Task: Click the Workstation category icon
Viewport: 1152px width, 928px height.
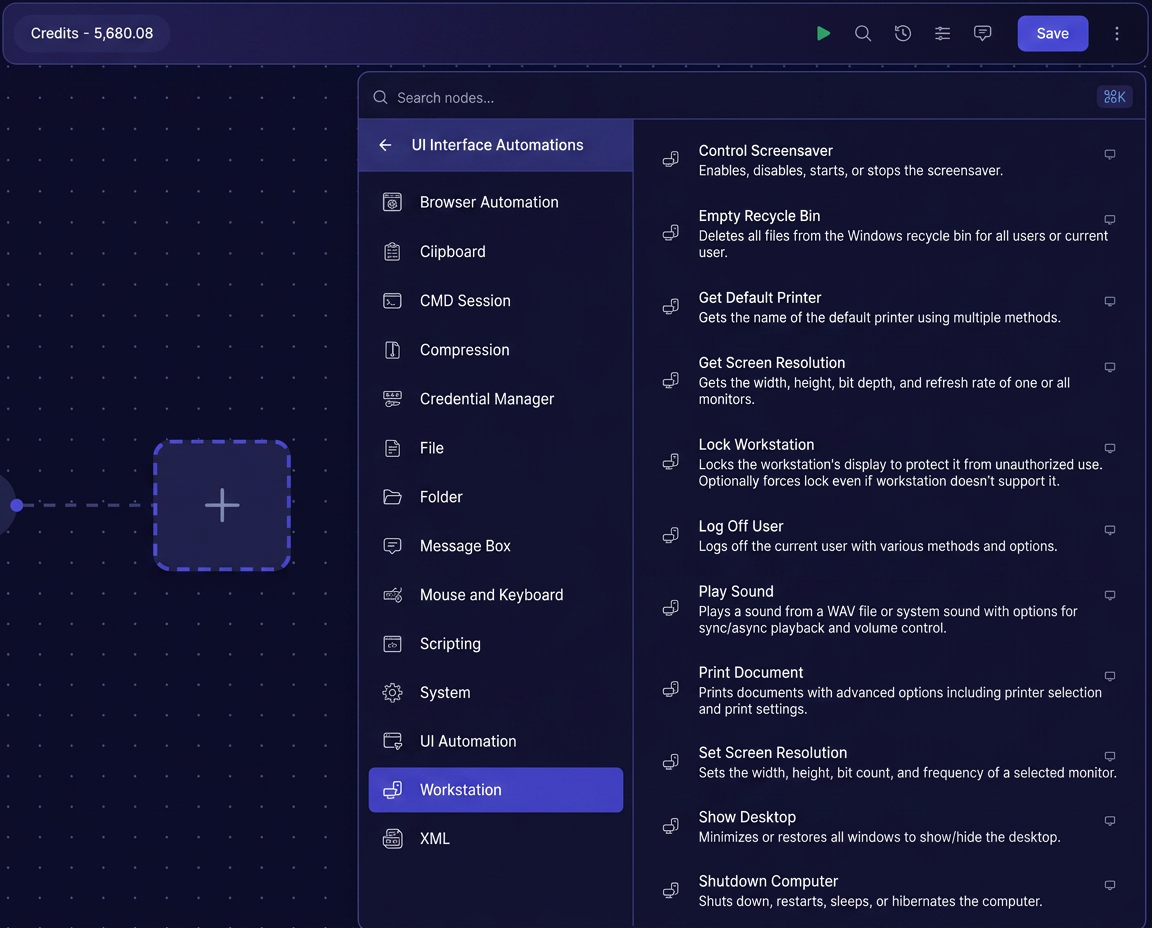Action: (392, 790)
